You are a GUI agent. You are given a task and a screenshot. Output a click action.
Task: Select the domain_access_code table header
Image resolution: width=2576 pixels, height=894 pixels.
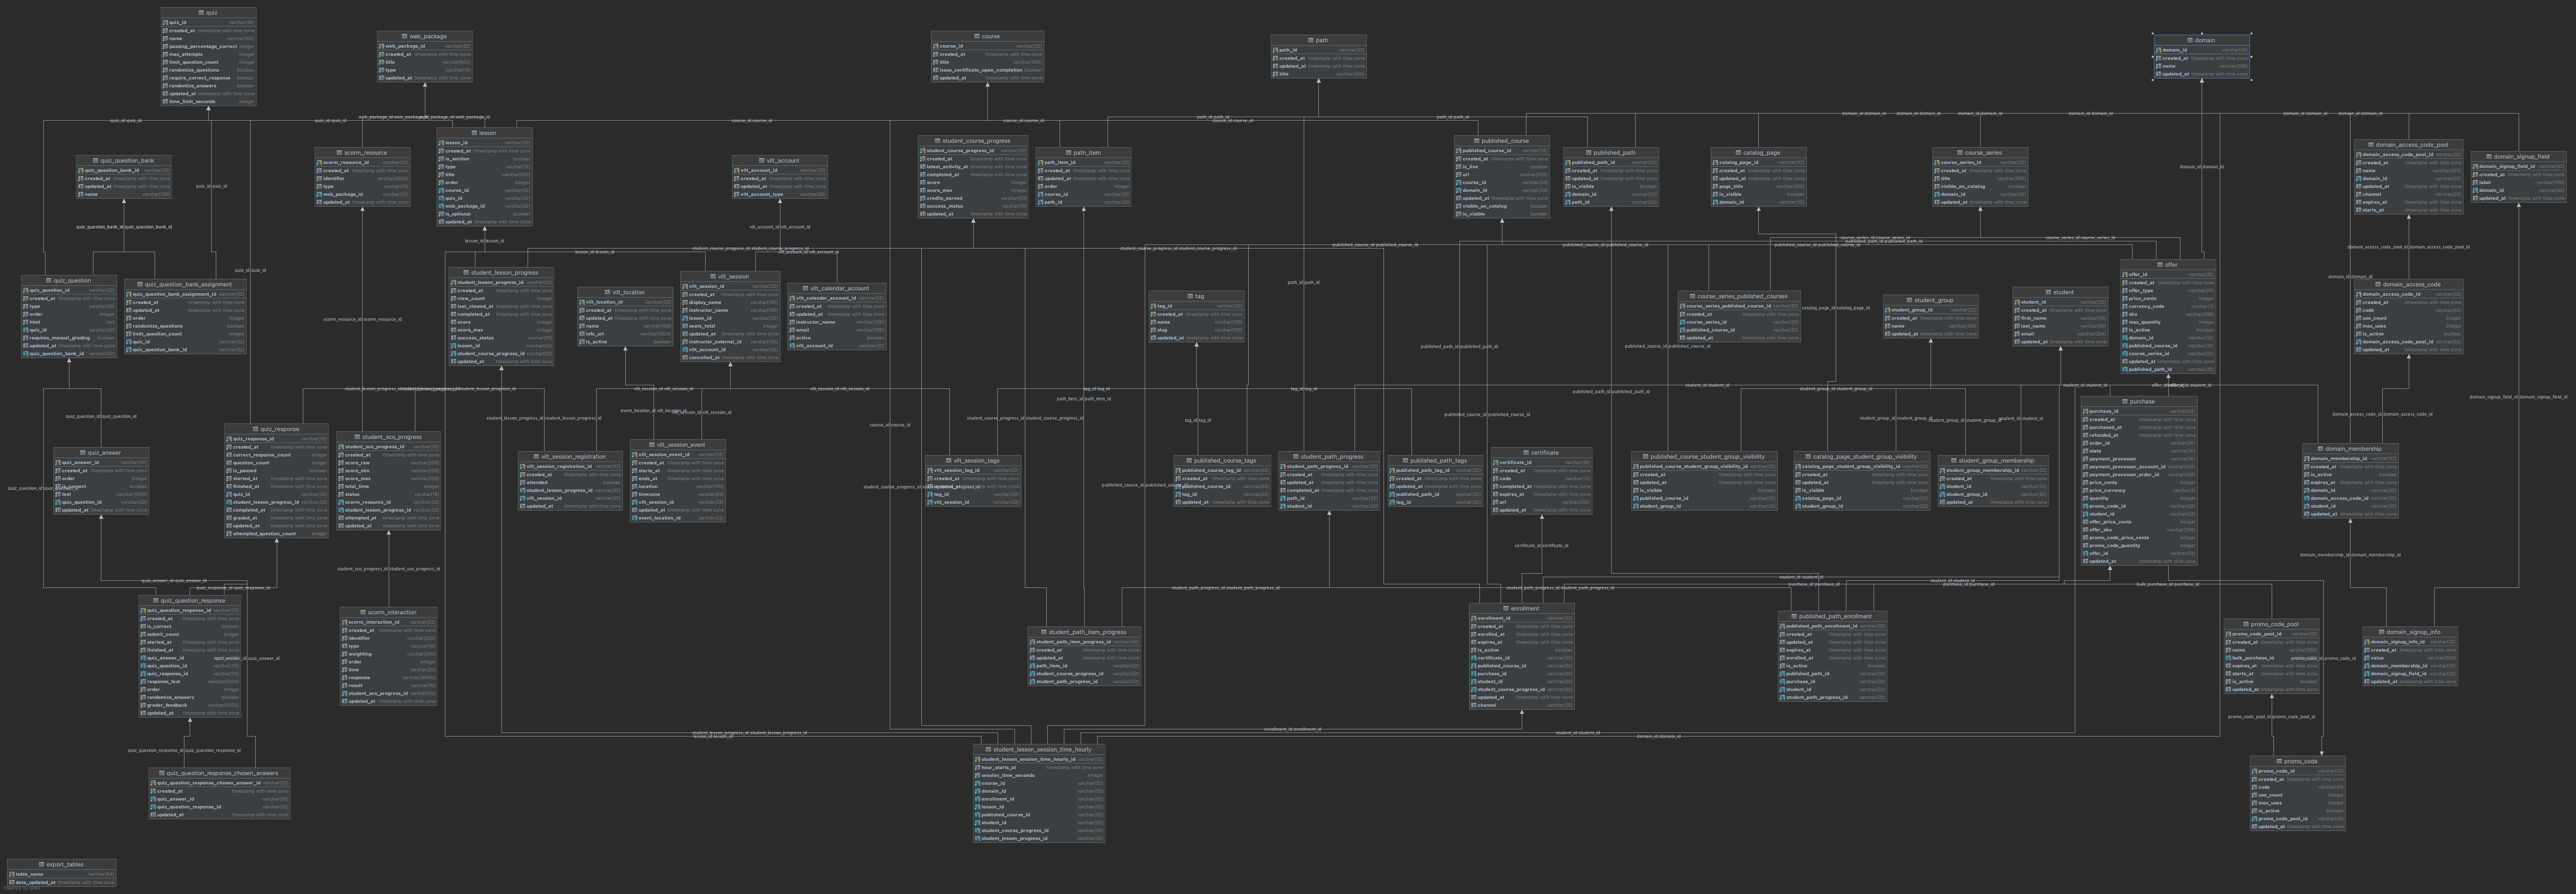pos(2408,285)
